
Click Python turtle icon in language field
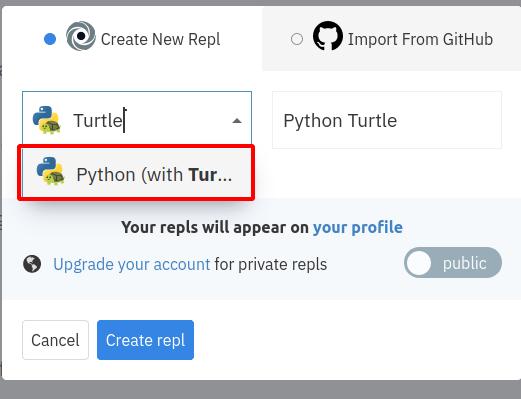[47, 120]
